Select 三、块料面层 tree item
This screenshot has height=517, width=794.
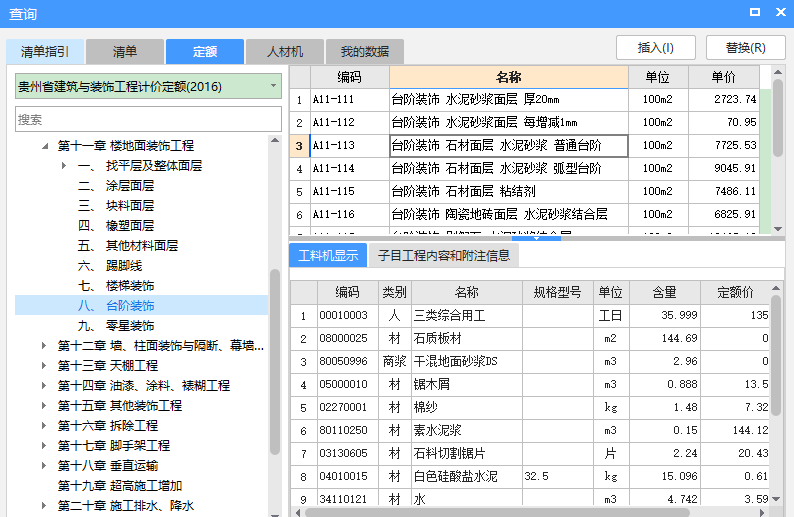click(x=116, y=206)
